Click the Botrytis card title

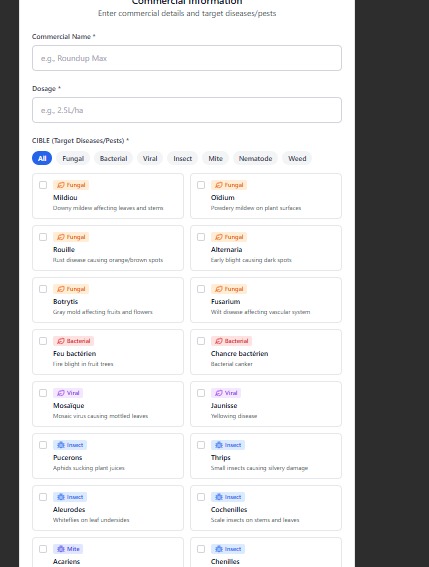click(x=65, y=302)
